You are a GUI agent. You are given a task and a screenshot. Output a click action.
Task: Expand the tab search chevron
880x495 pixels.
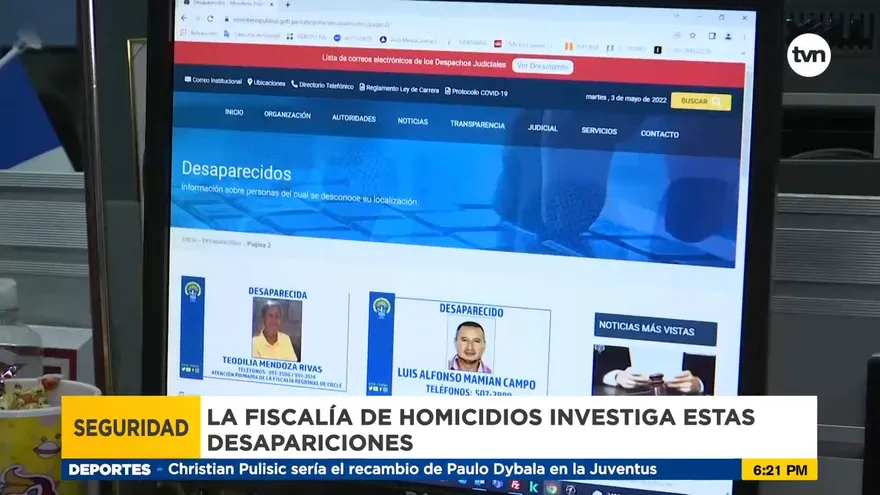(677, 16)
